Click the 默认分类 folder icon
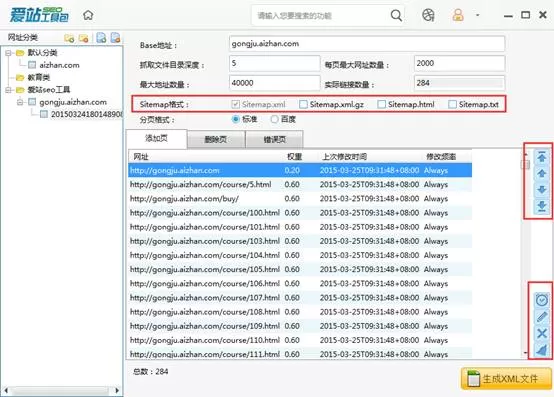554x397 pixels. coord(20,53)
